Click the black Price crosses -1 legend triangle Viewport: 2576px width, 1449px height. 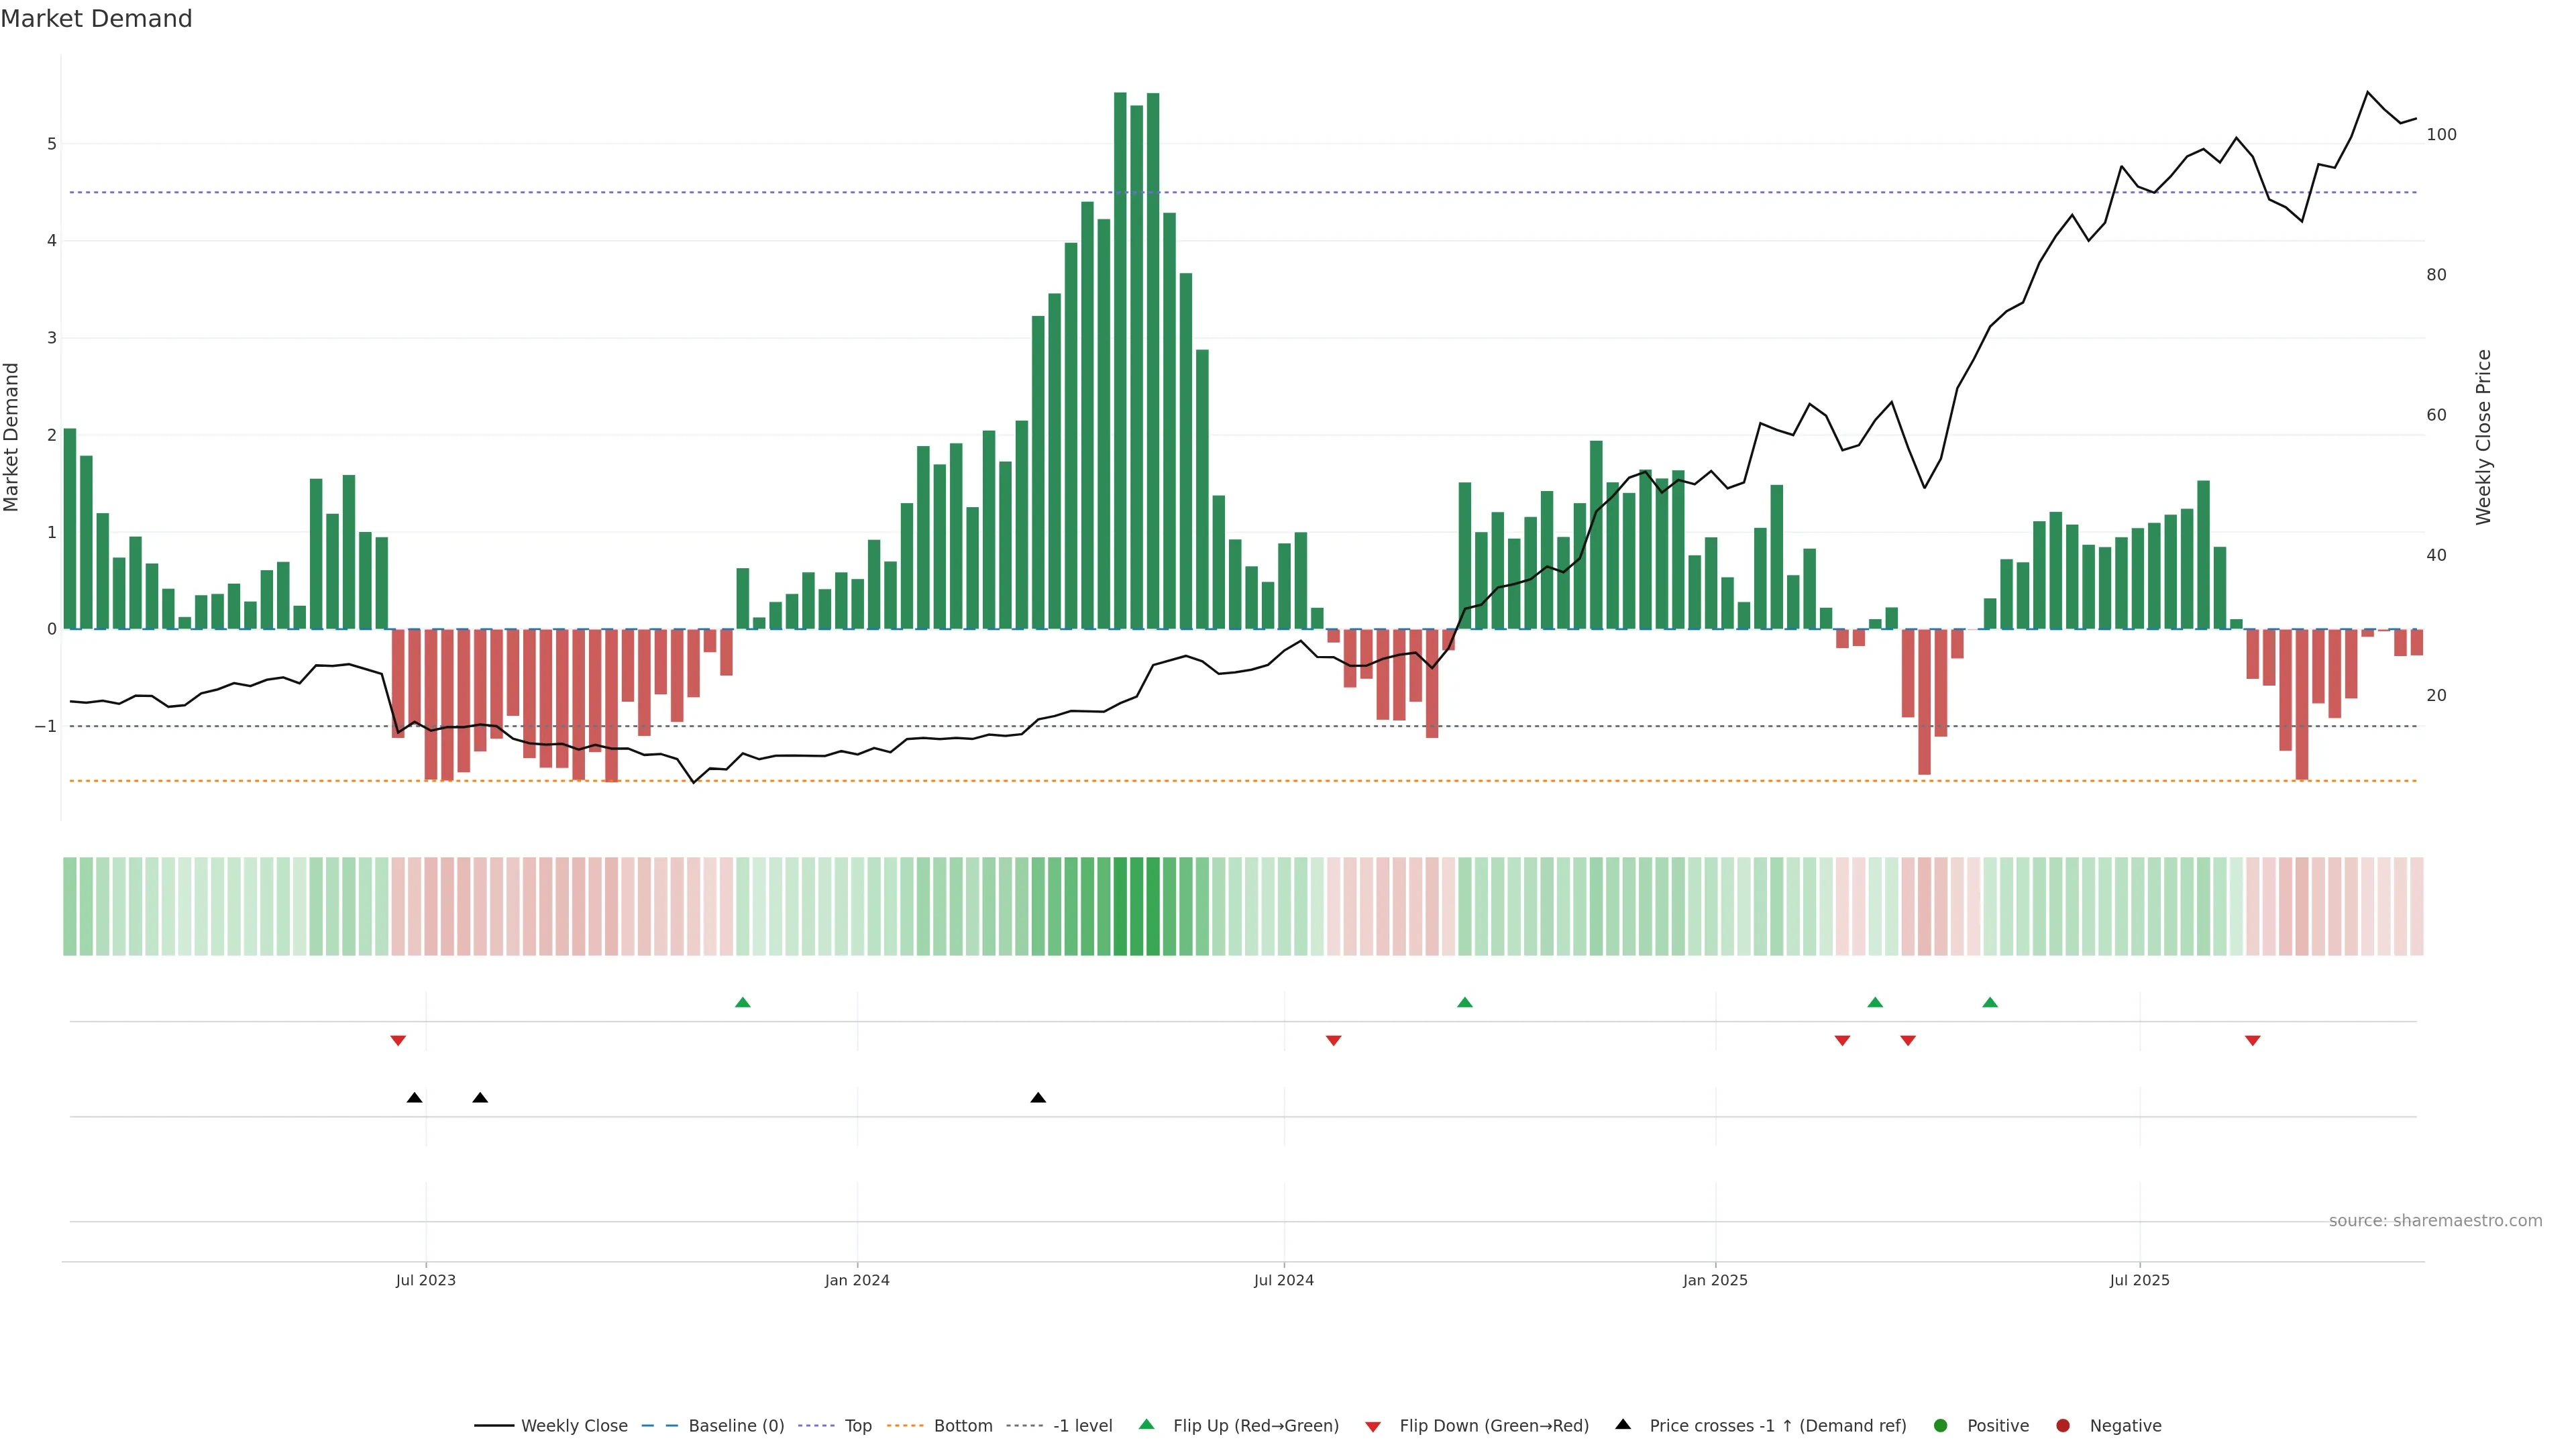coord(1623,1424)
